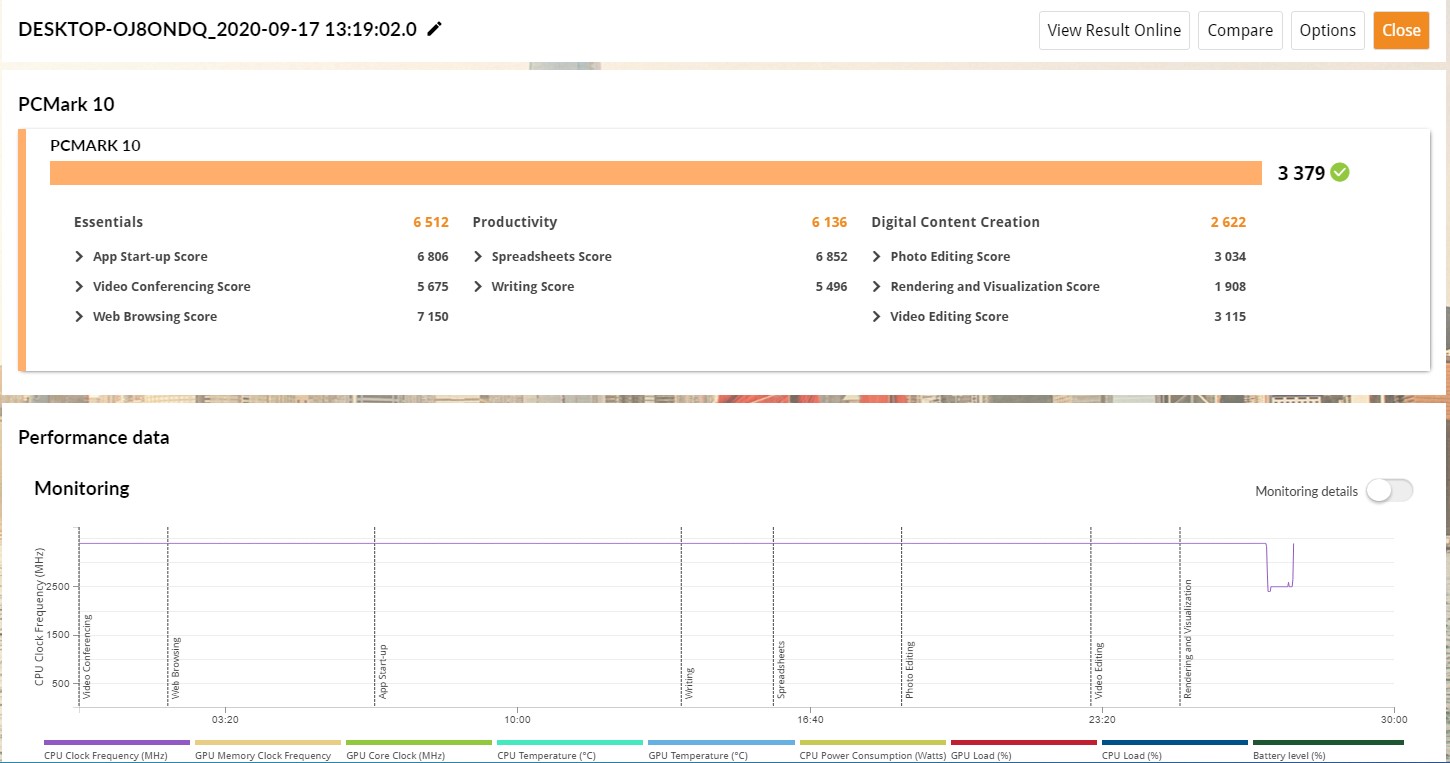Expand the Web Browsing Score chevron
The image size is (1450, 763).
pos(79,317)
